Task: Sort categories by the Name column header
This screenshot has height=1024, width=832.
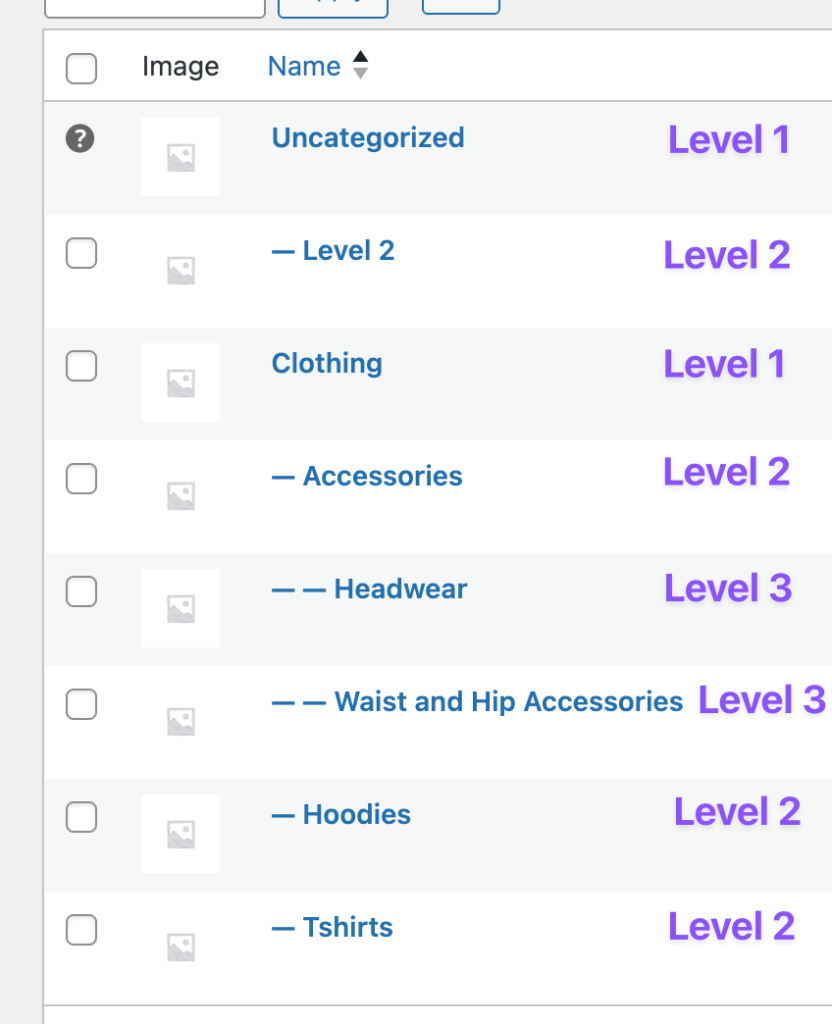Action: click(x=304, y=67)
